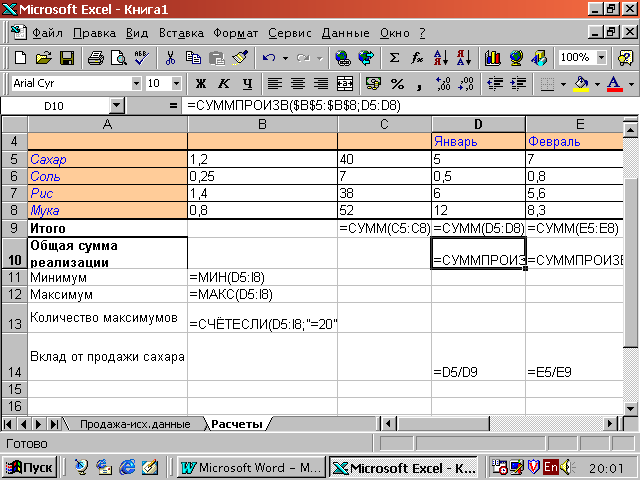Apply the Currency style icon

[x=373, y=84]
